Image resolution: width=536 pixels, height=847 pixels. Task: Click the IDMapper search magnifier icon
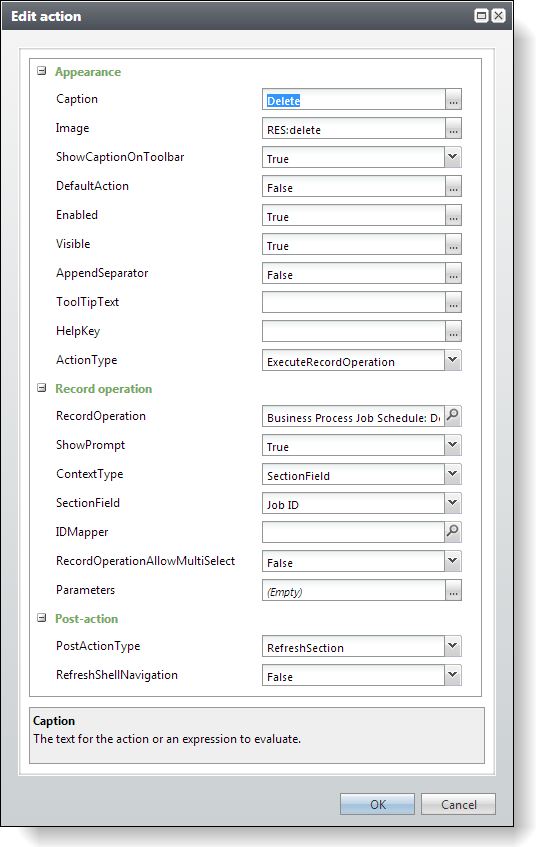[453, 532]
